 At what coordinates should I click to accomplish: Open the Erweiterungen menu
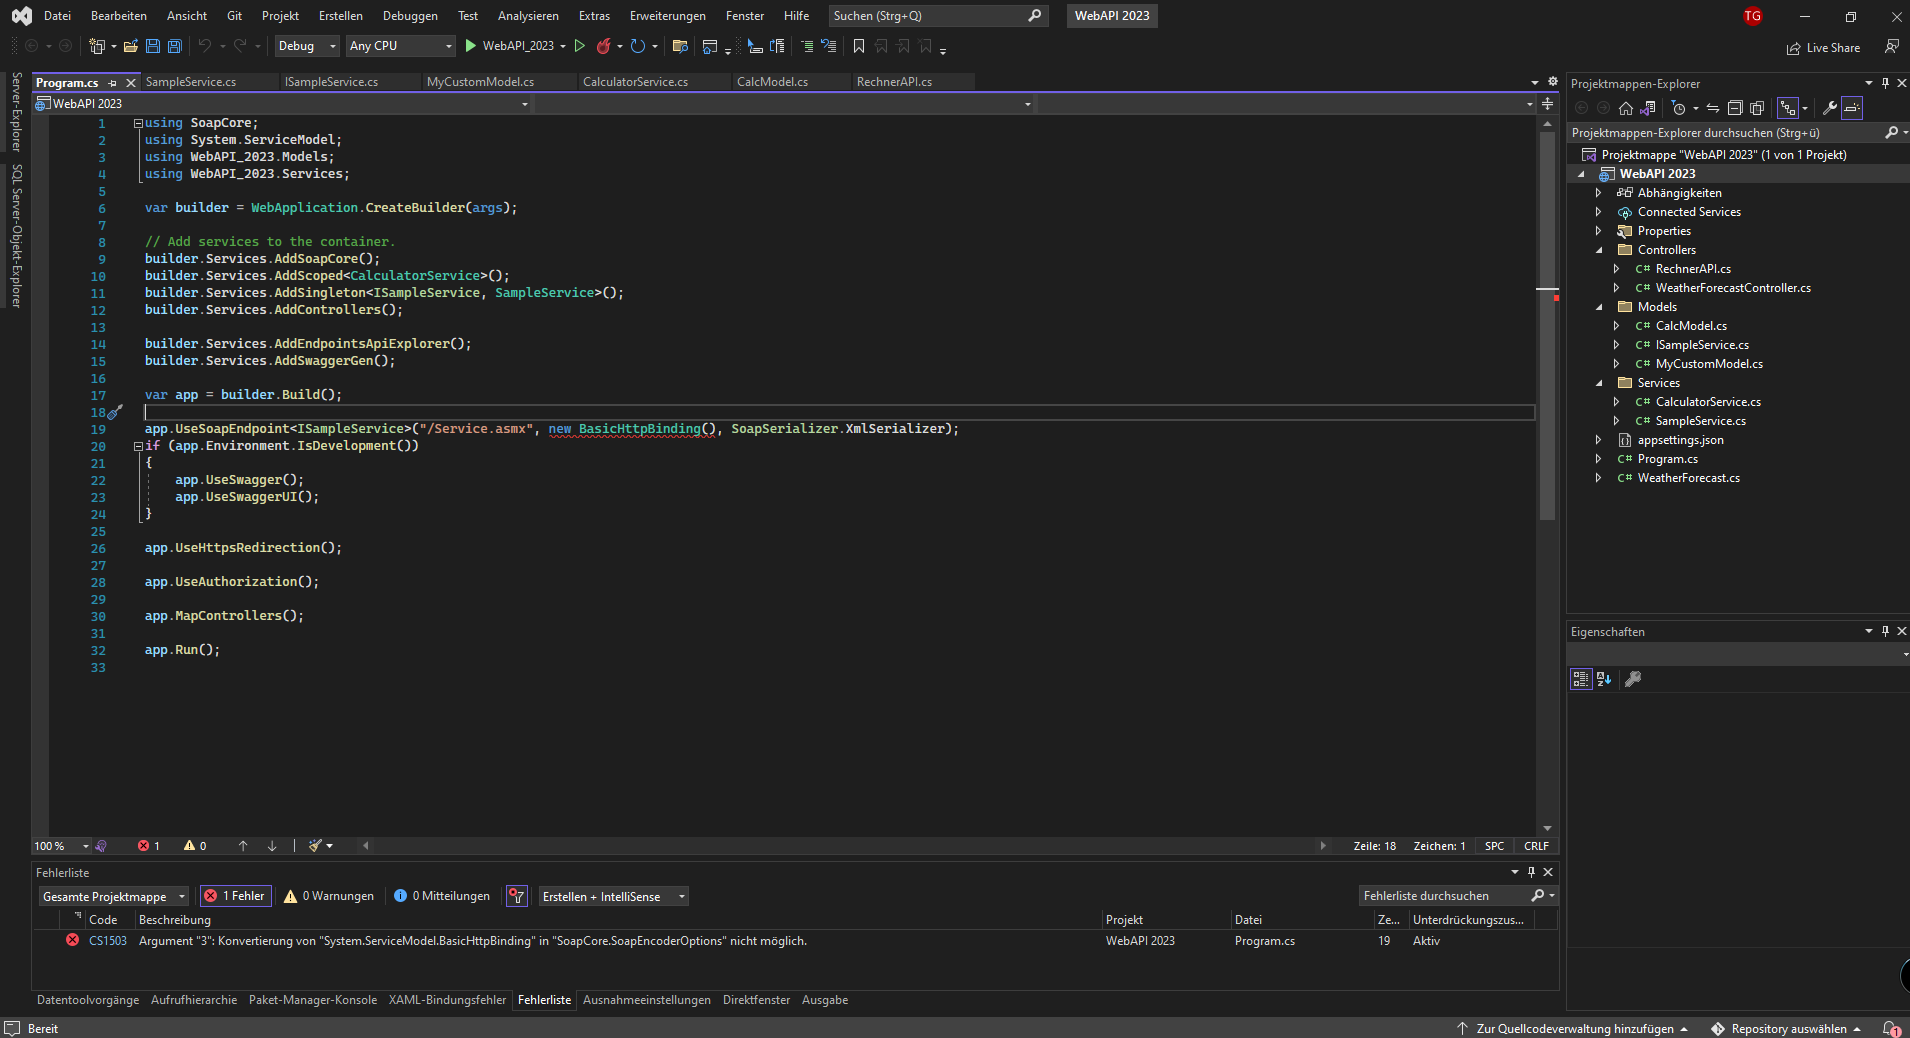[x=667, y=16]
